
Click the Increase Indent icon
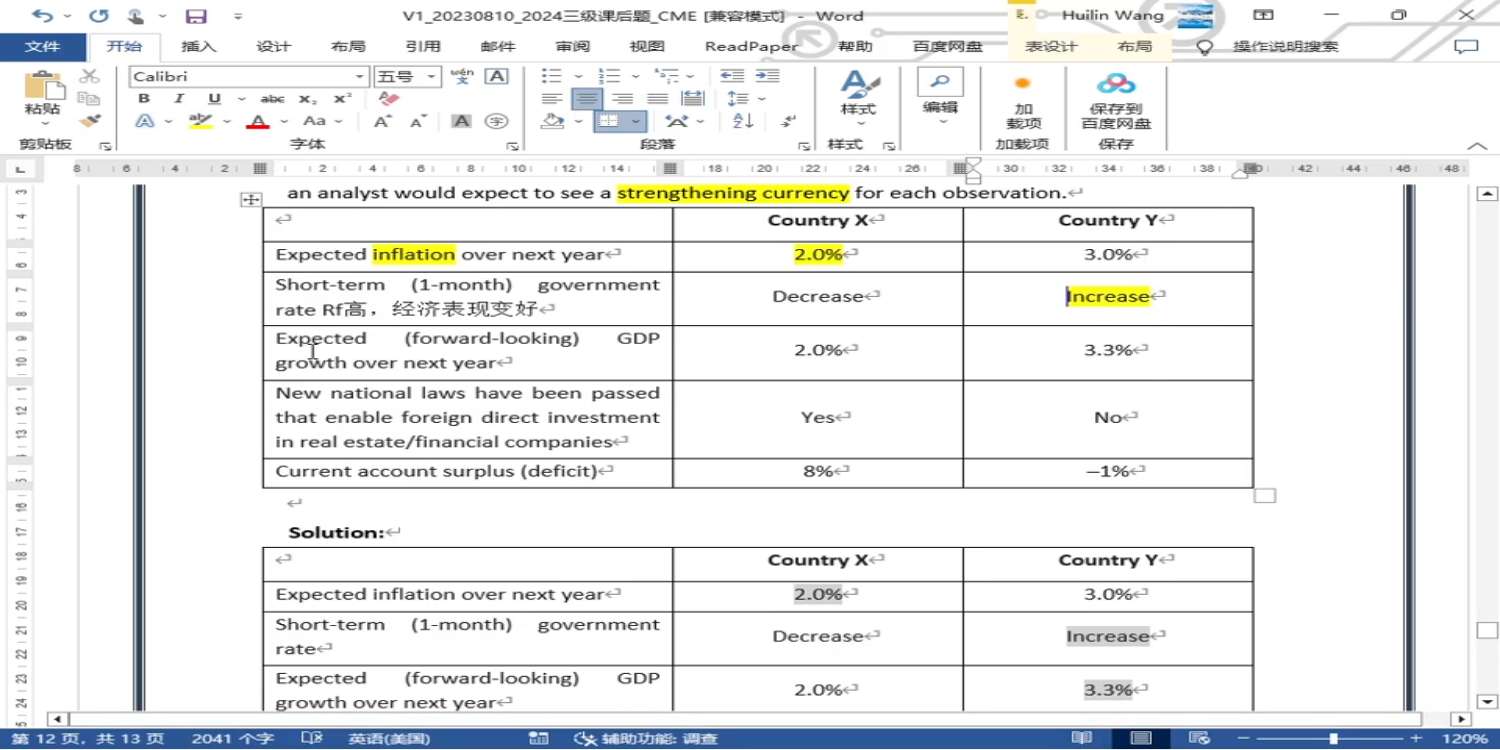(767, 76)
